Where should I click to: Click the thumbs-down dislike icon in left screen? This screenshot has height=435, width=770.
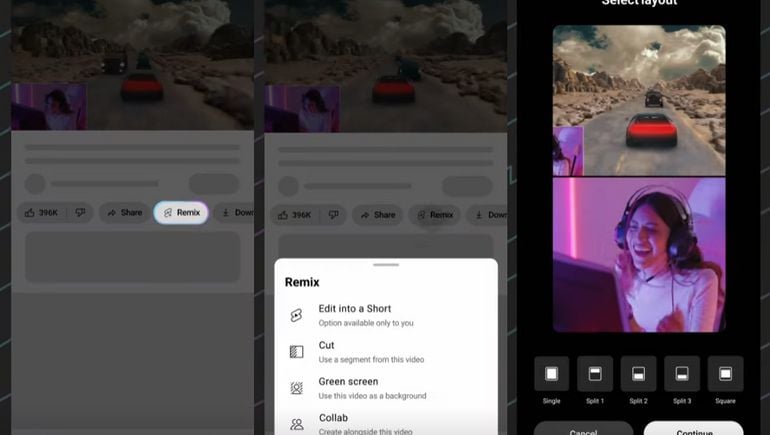pos(80,213)
